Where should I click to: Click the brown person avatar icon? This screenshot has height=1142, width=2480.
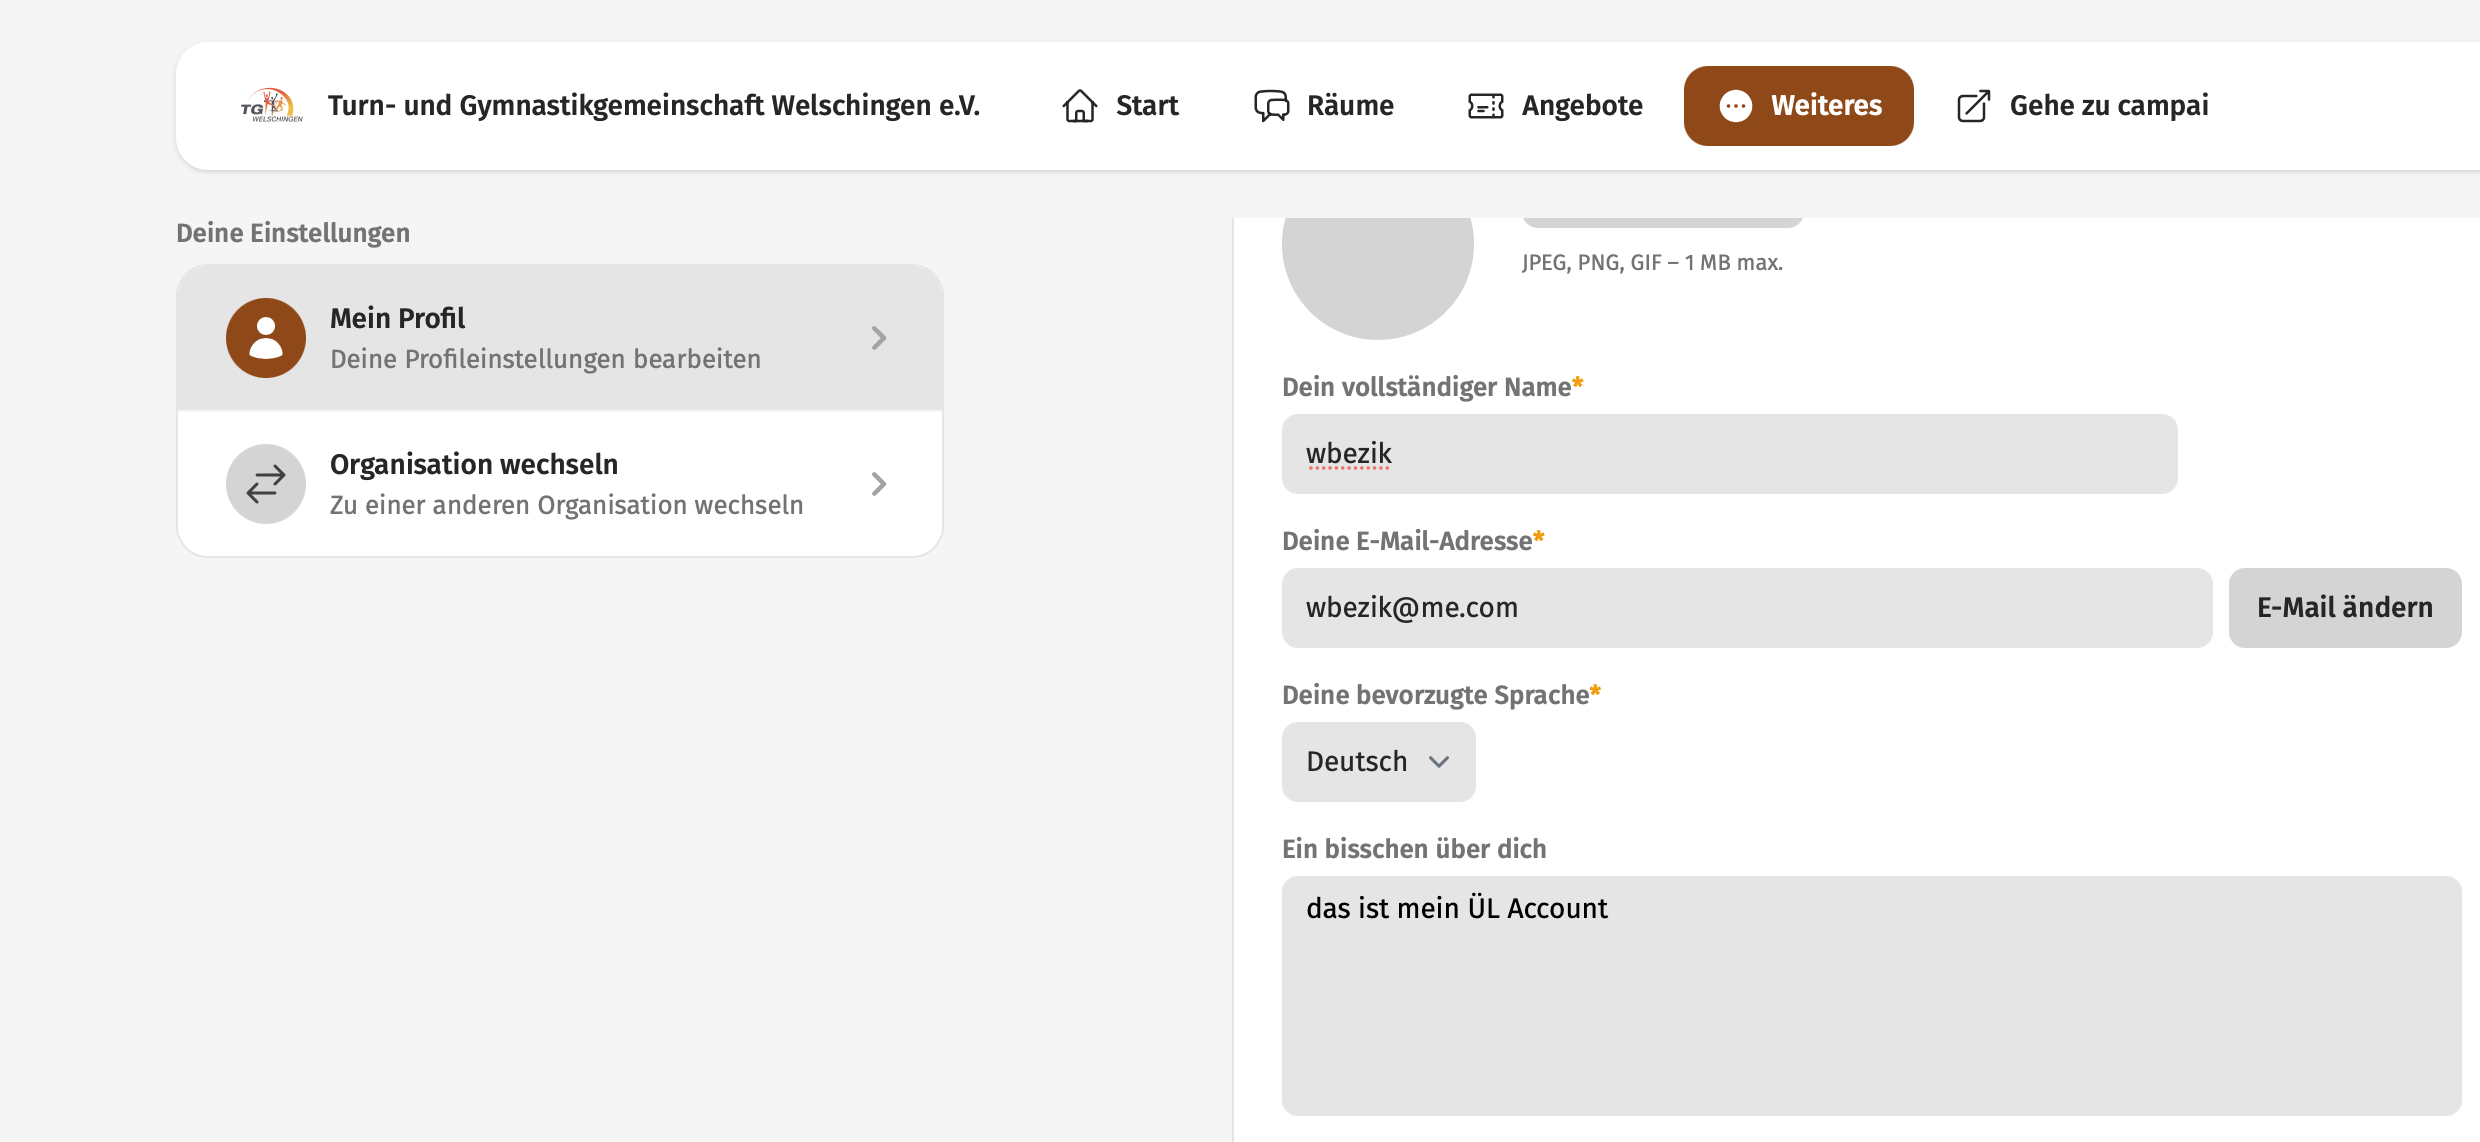[x=266, y=338]
